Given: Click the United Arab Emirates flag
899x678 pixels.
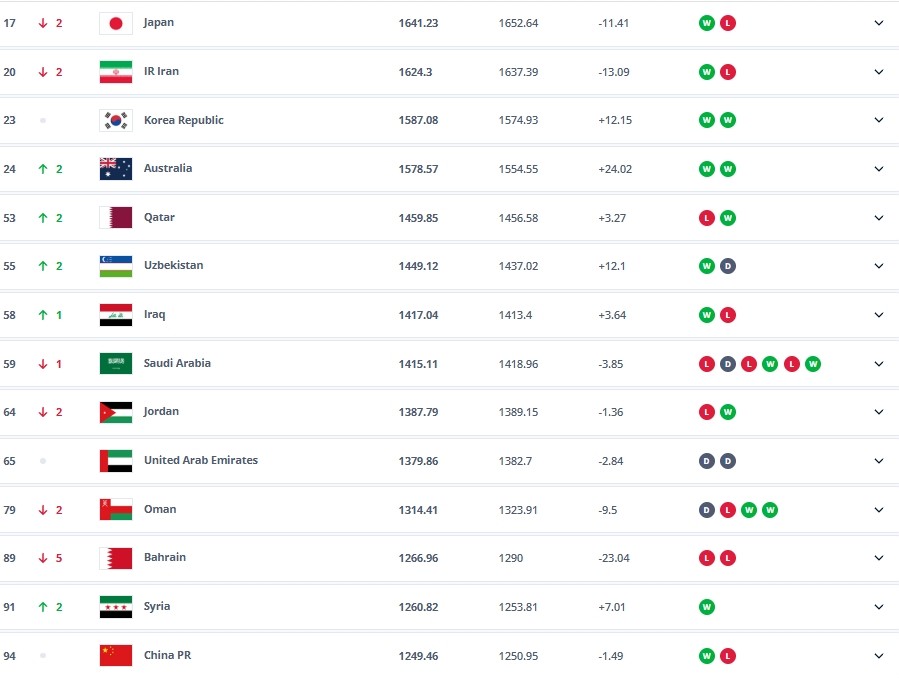Looking at the screenshot, I should click(x=116, y=461).
